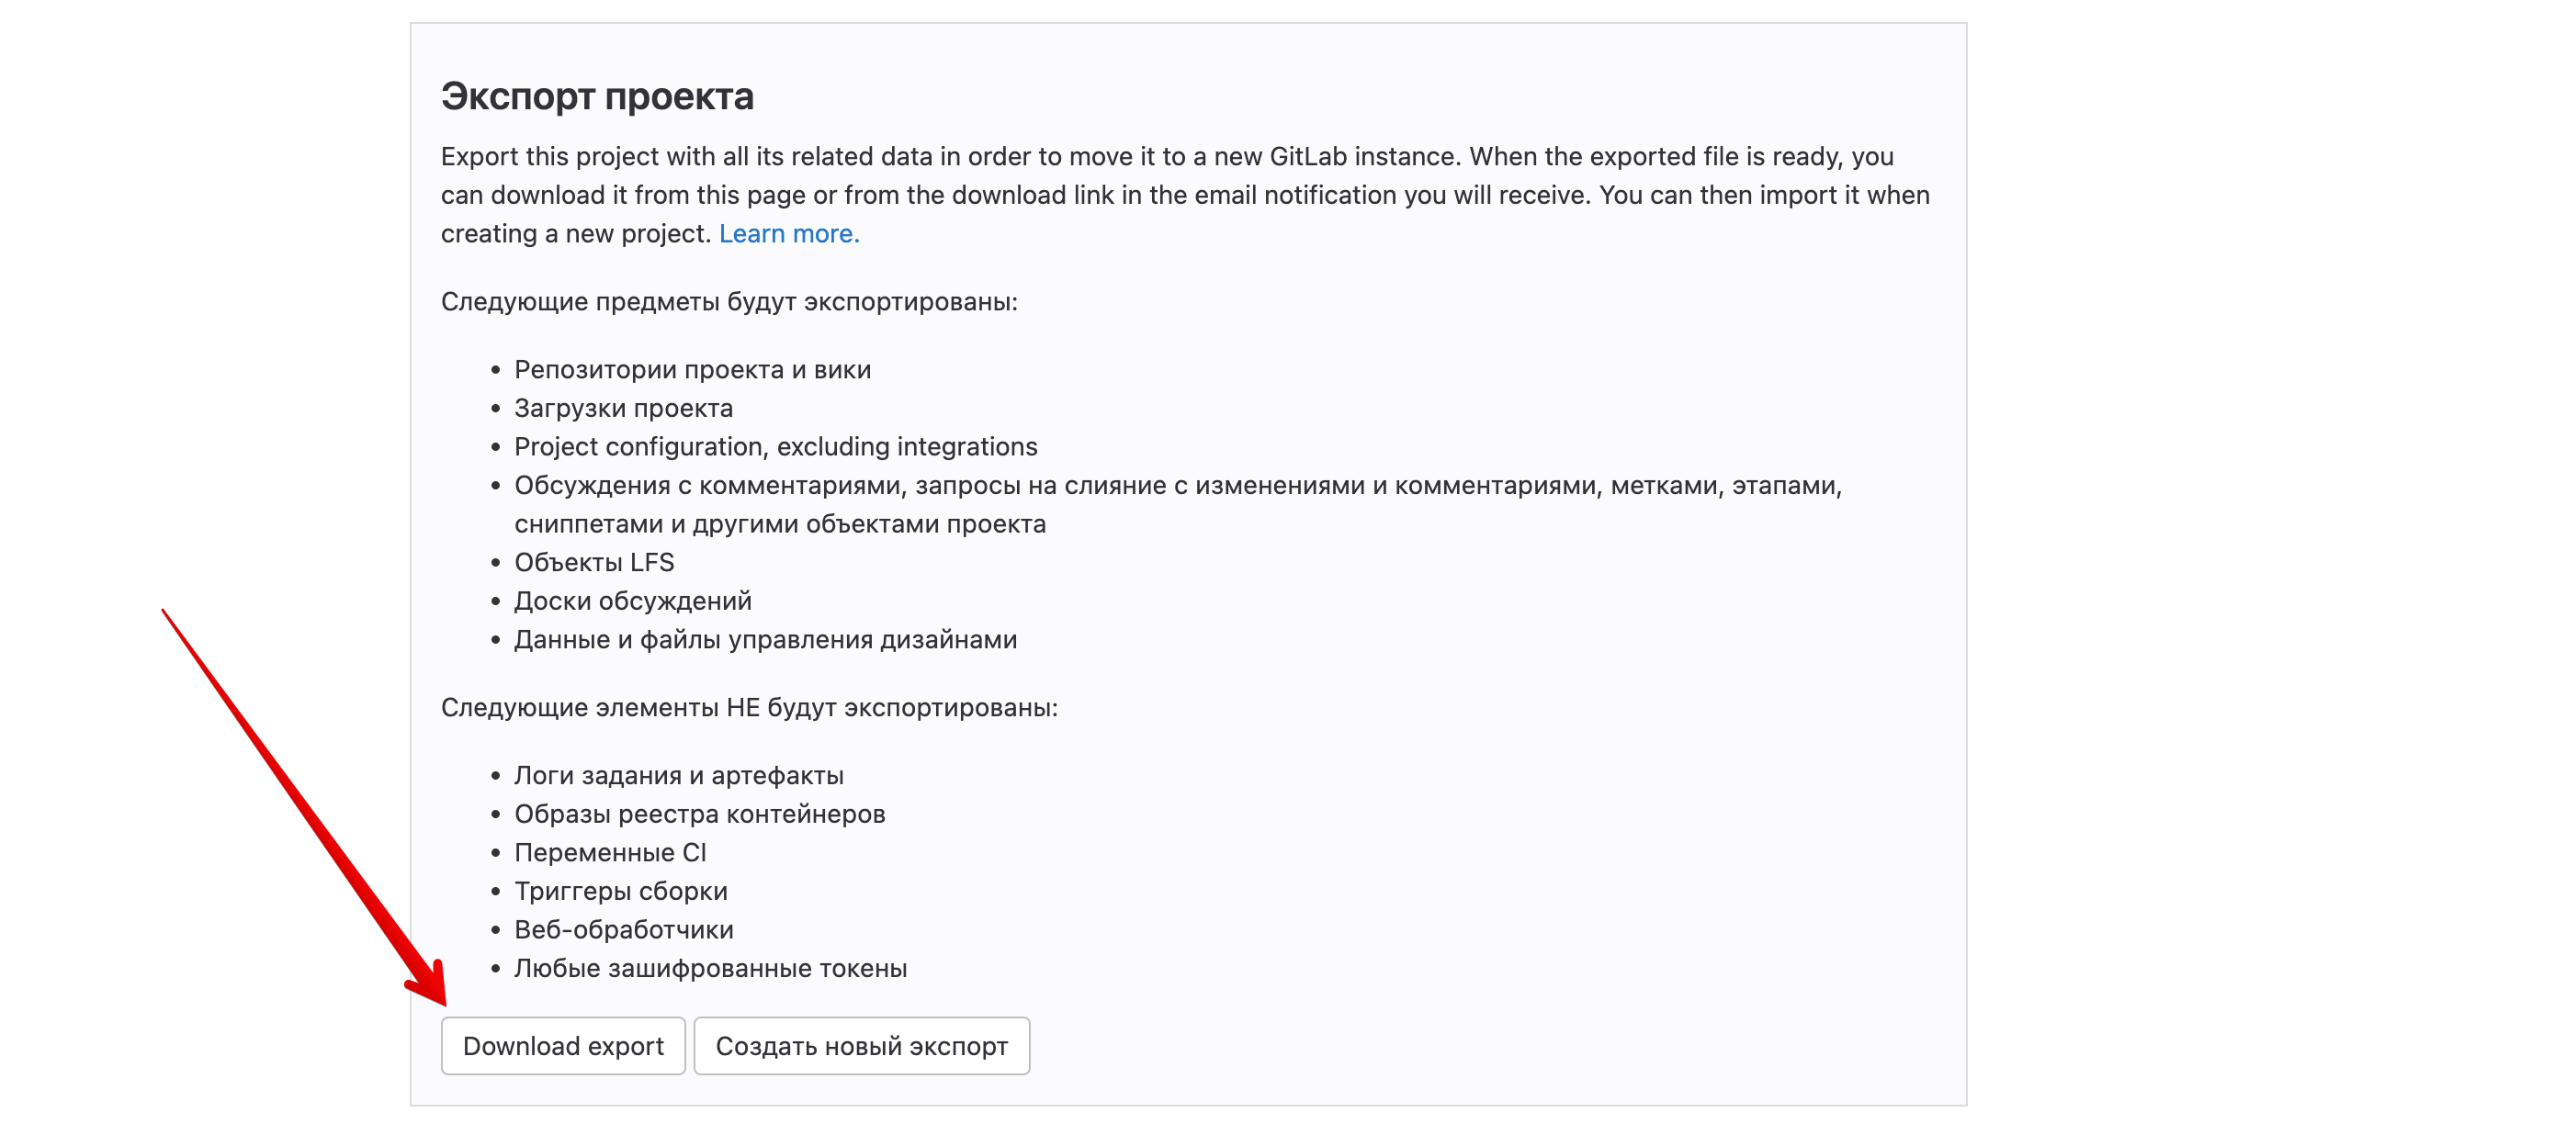Click the Создать новый экспорт button

click(861, 1045)
